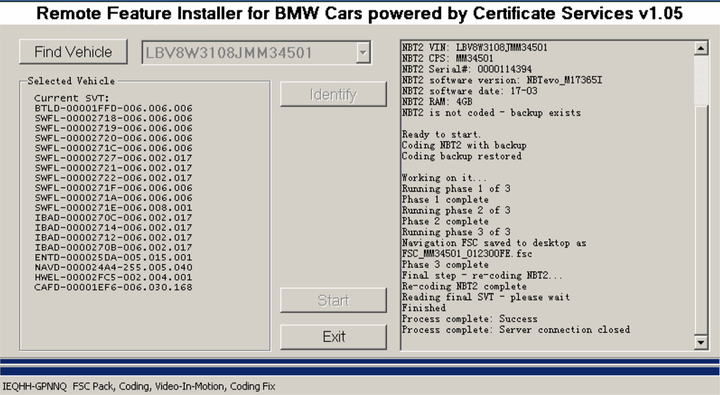Select the IBAD-0000270C-006.002.017 line
Screen dimensions: 720x395
coord(113,218)
